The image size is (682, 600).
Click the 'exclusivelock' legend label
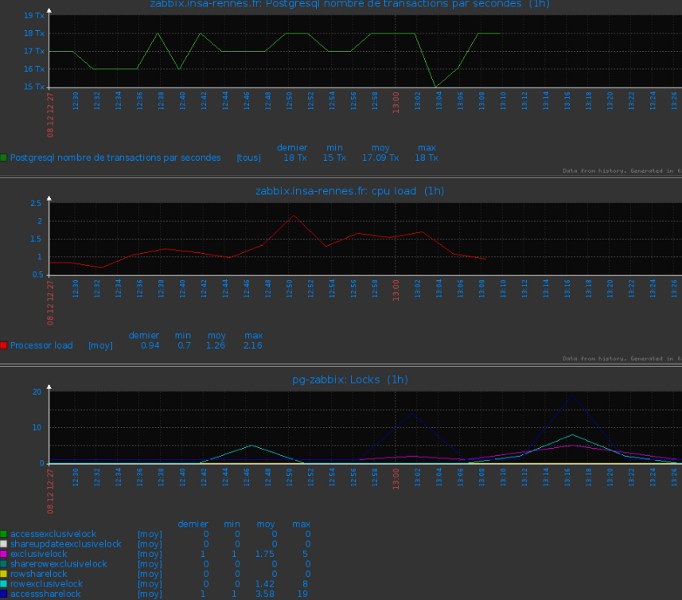(39, 554)
